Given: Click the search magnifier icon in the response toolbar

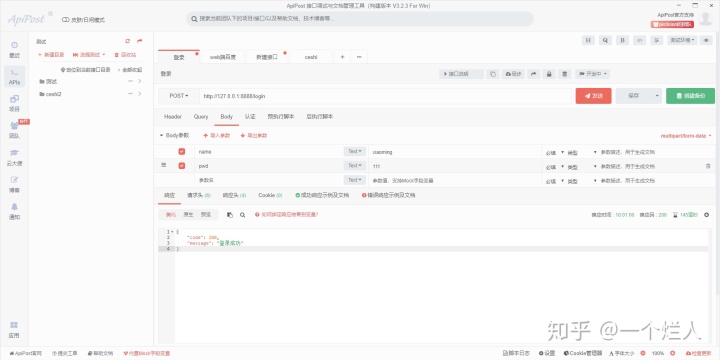Looking at the screenshot, I should tap(242, 214).
